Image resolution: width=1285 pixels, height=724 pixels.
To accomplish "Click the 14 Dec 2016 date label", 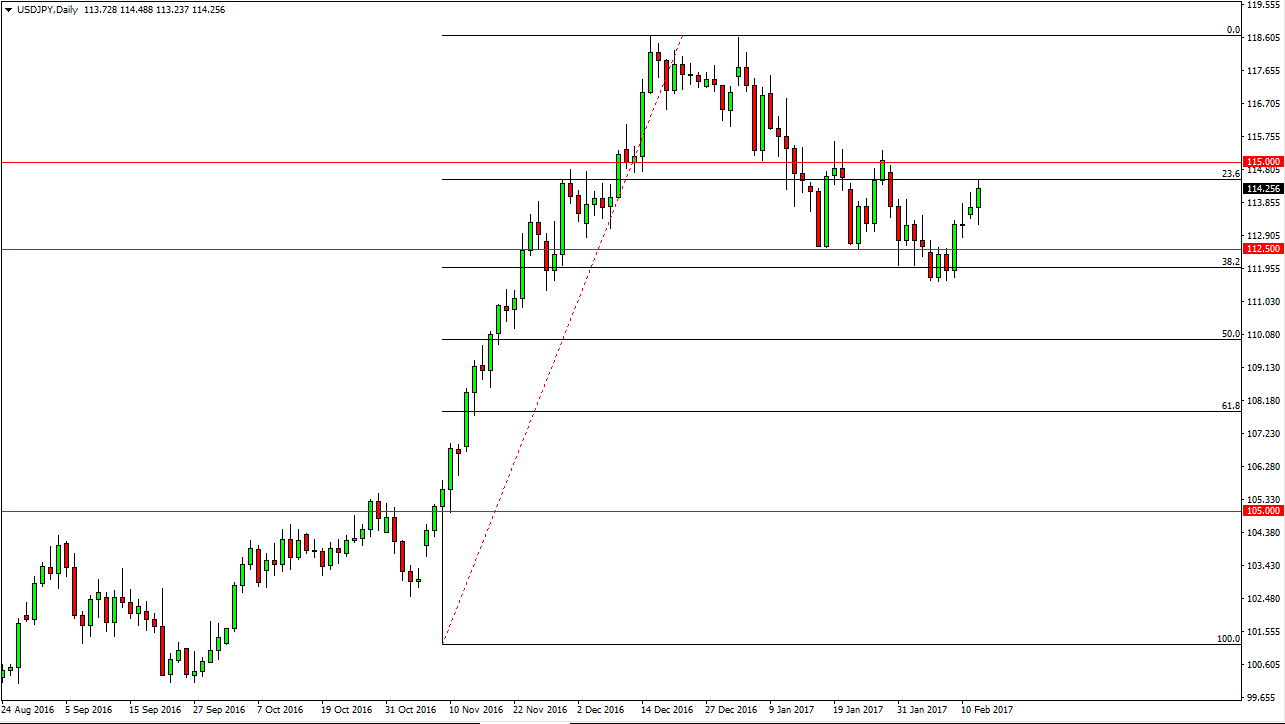I will tap(665, 710).
